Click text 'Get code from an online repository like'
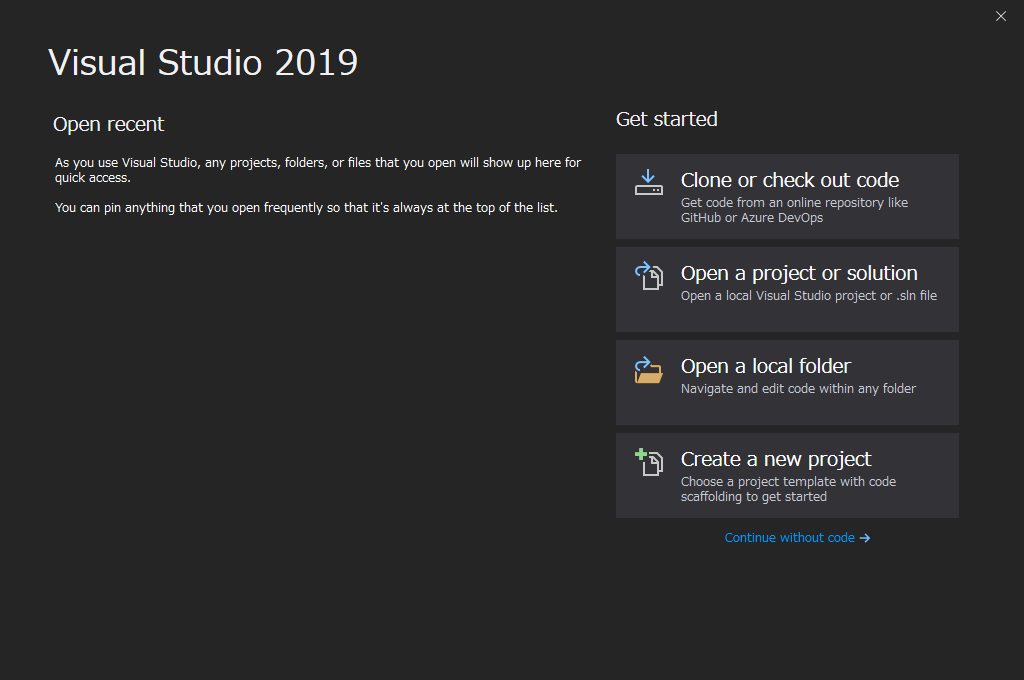 [794, 202]
